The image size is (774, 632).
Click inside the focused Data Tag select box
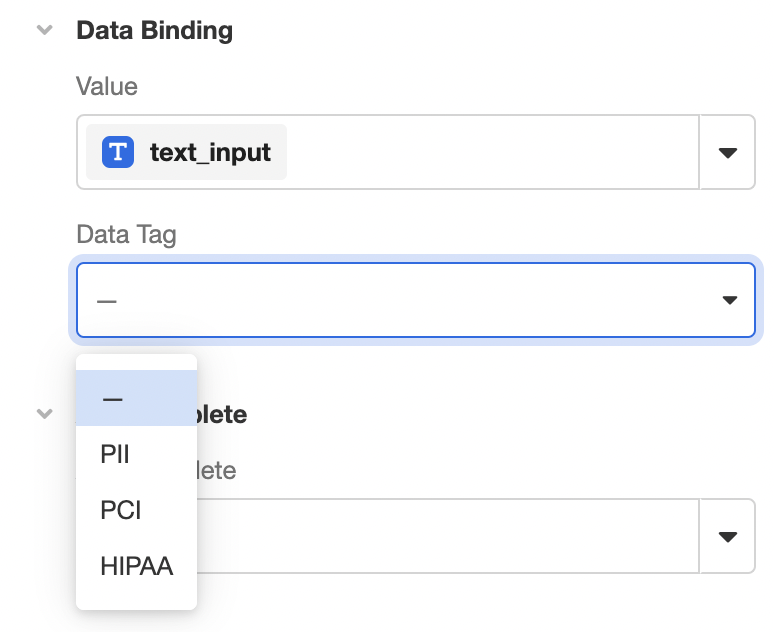tap(400, 300)
